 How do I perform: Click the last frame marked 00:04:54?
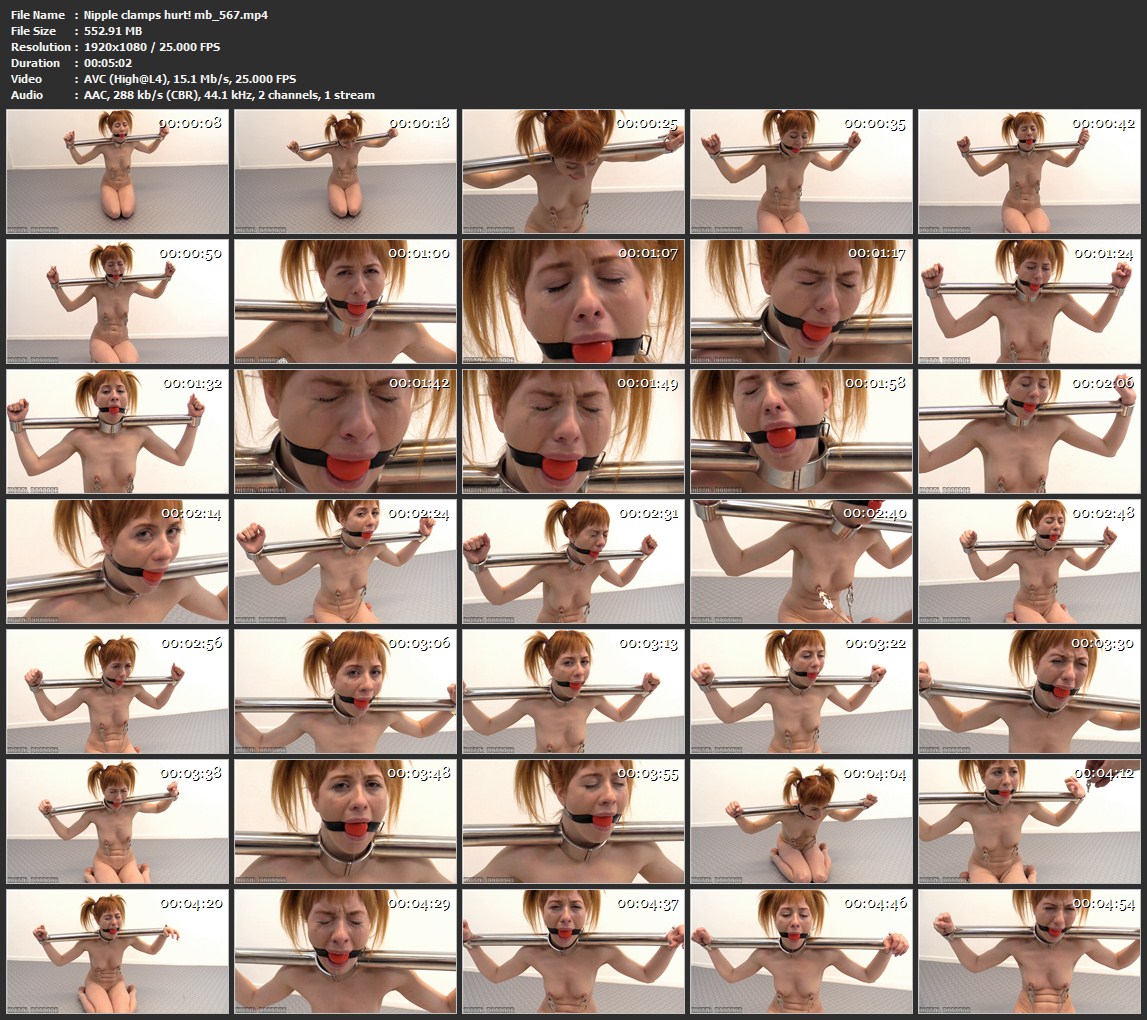click(1029, 952)
